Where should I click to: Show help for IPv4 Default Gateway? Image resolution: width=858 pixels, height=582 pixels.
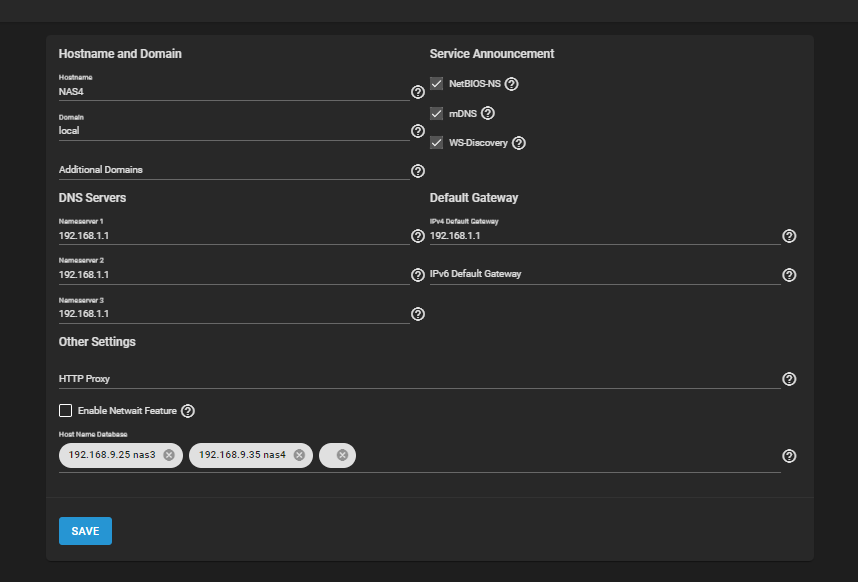click(789, 236)
